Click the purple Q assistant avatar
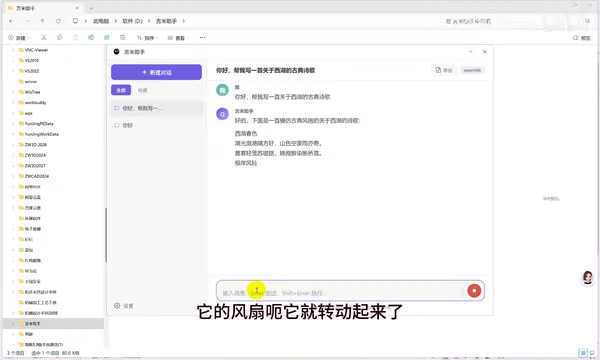Screen dimensions: 600x360 coord(222,114)
